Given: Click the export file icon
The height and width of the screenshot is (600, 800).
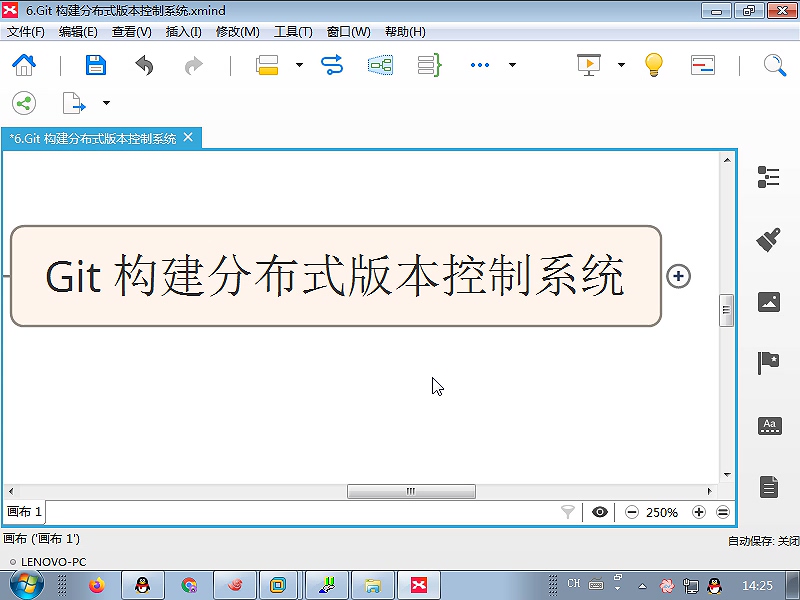Looking at the screenshot, I should point(73,103).
